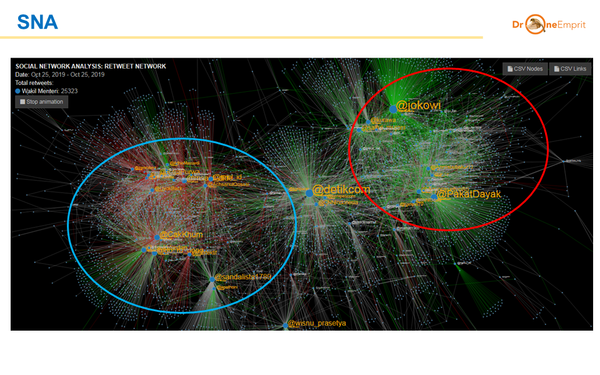Select the @sandalista1789 node circle

point(212,279)
